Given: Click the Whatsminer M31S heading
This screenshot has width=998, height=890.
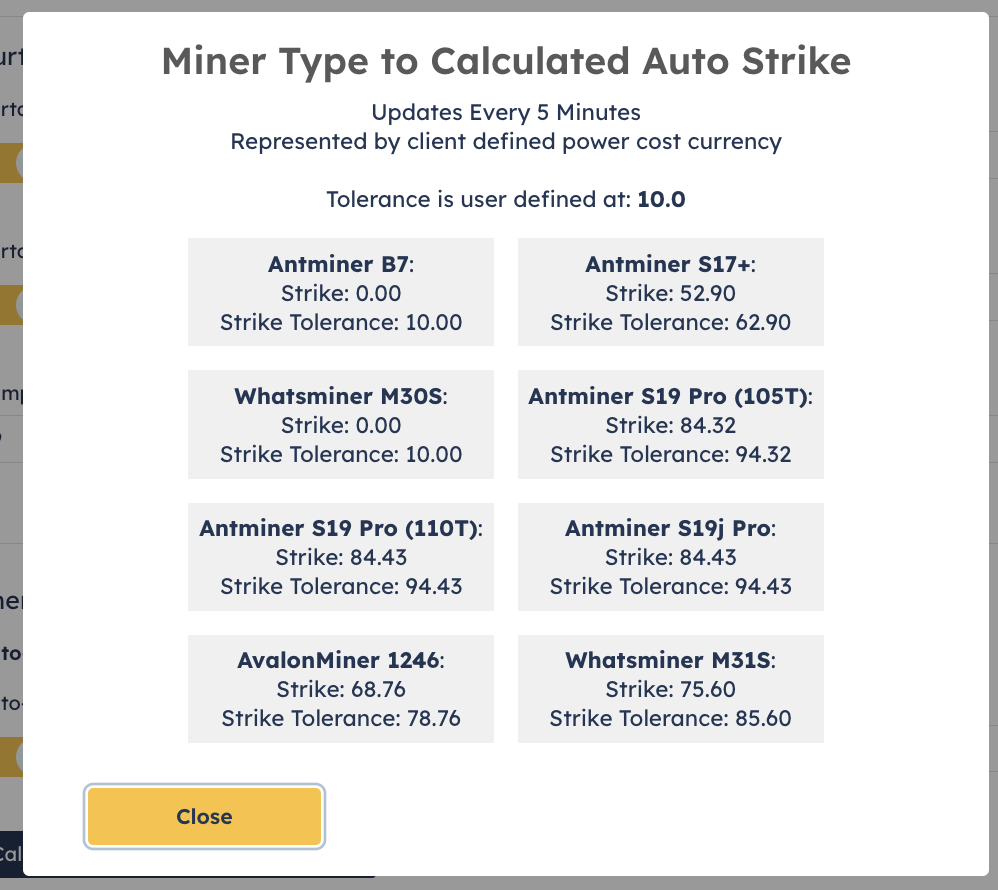Looking at the screenshot, I should 669,661.
